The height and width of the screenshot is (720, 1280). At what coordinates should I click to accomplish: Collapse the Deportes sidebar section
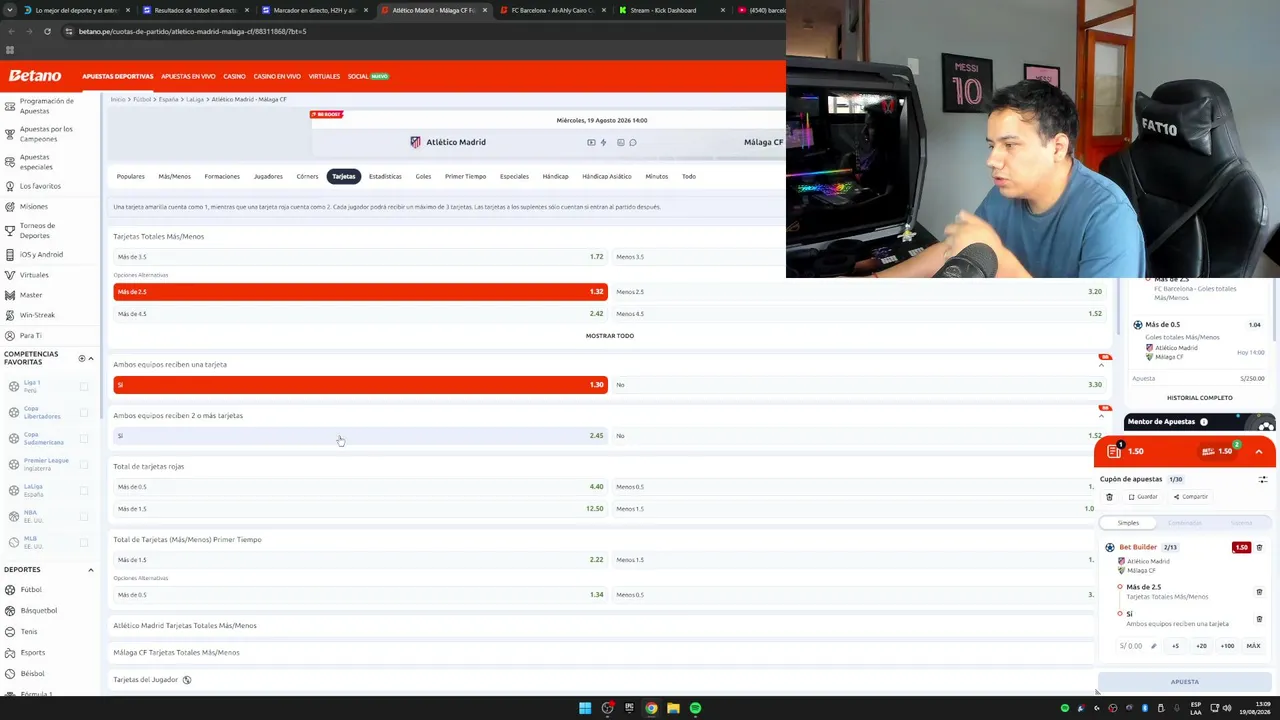91,570
